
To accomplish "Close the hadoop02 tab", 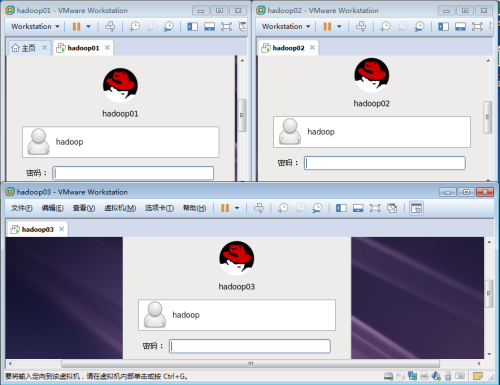I will [x=312, y=48].
